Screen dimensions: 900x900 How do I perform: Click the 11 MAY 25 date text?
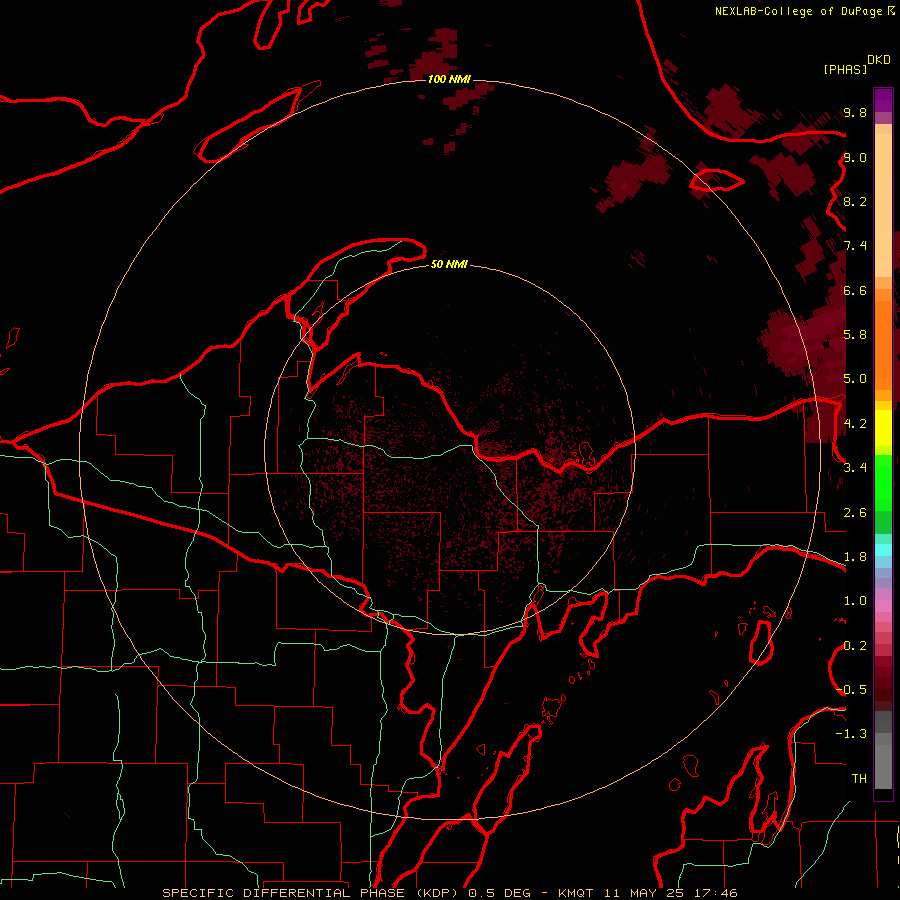[645, 893]
